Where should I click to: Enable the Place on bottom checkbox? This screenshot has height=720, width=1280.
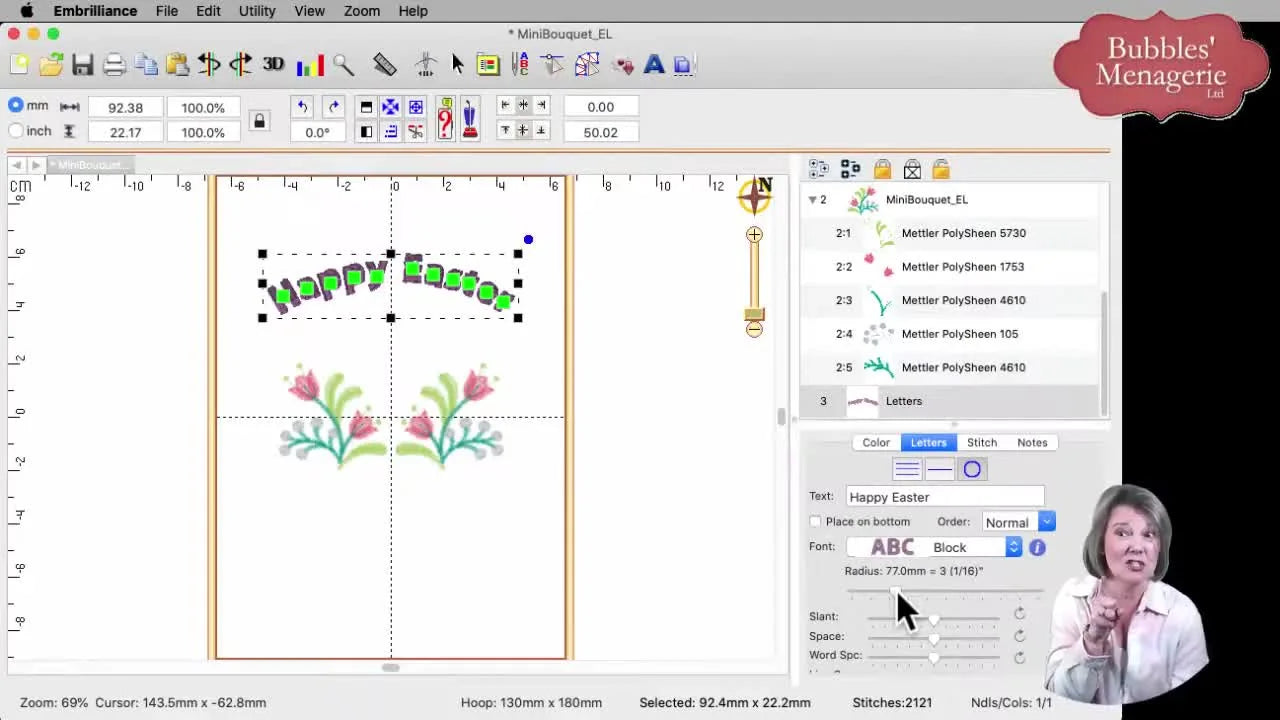click(x=815, y=522)
